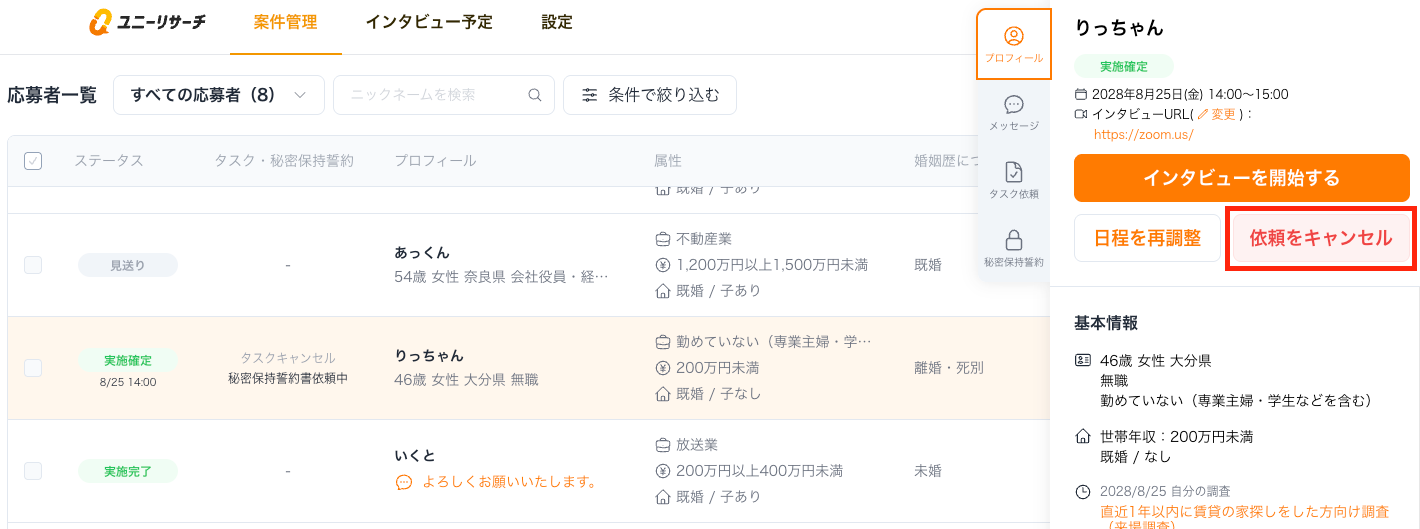1420x529 pixels.
Task: Open the 設定 tab
Action: coord(557,23)
